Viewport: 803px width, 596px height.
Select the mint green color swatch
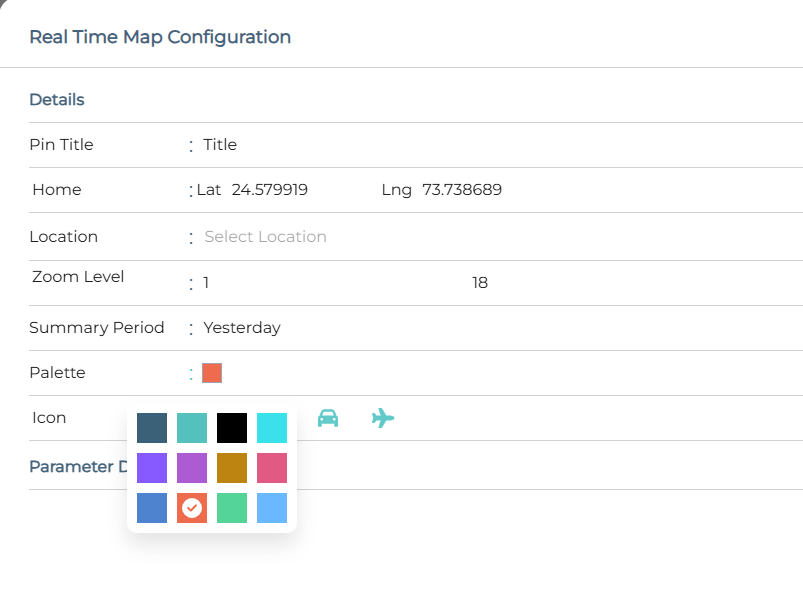click(232, 508)
